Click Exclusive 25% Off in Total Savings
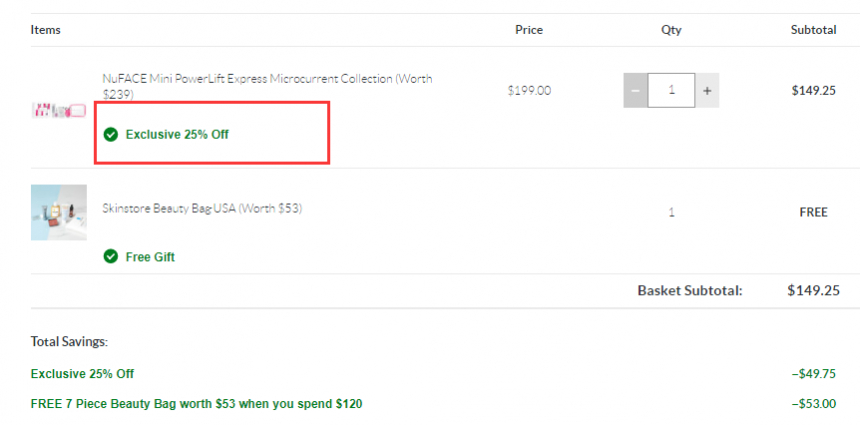860x425 pixels. [82, 374]
